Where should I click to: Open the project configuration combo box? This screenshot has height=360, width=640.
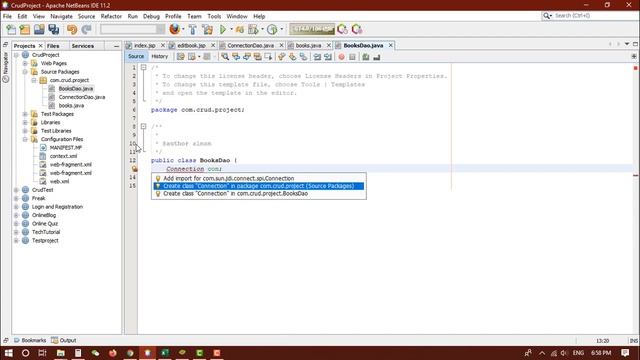click(x=132, y=29)
